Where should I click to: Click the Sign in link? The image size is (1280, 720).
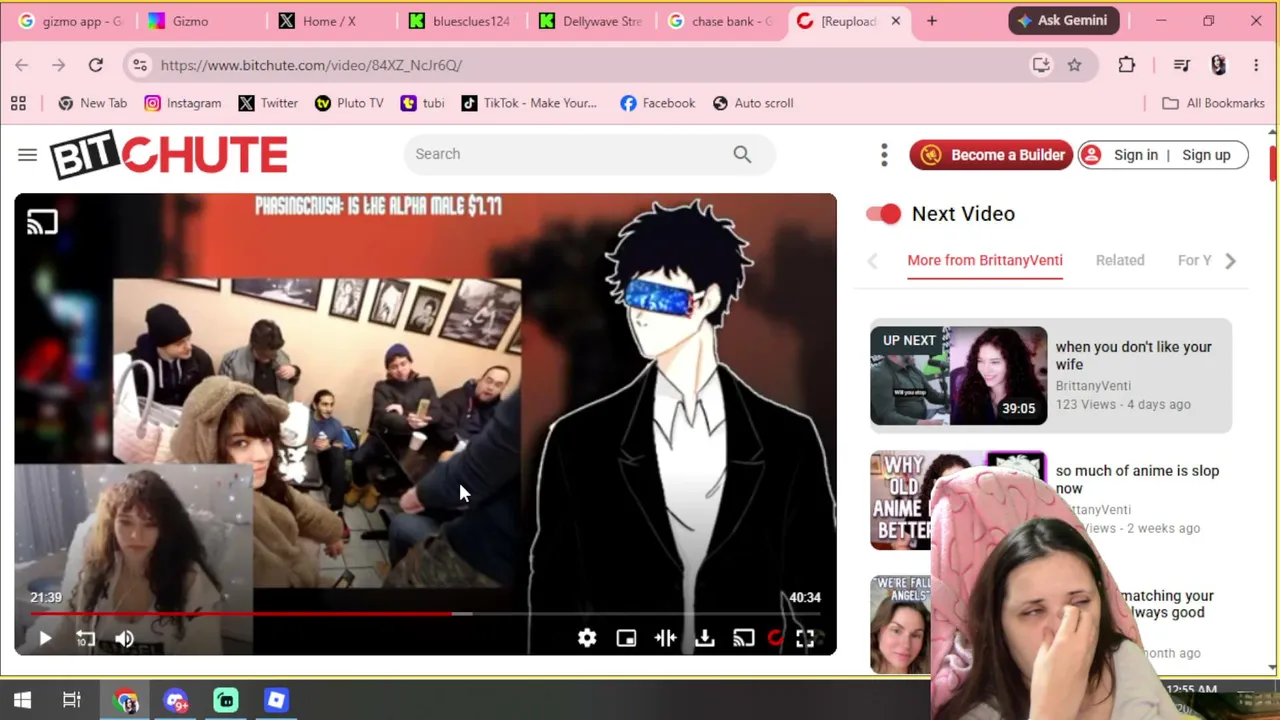pos(1135,155)
